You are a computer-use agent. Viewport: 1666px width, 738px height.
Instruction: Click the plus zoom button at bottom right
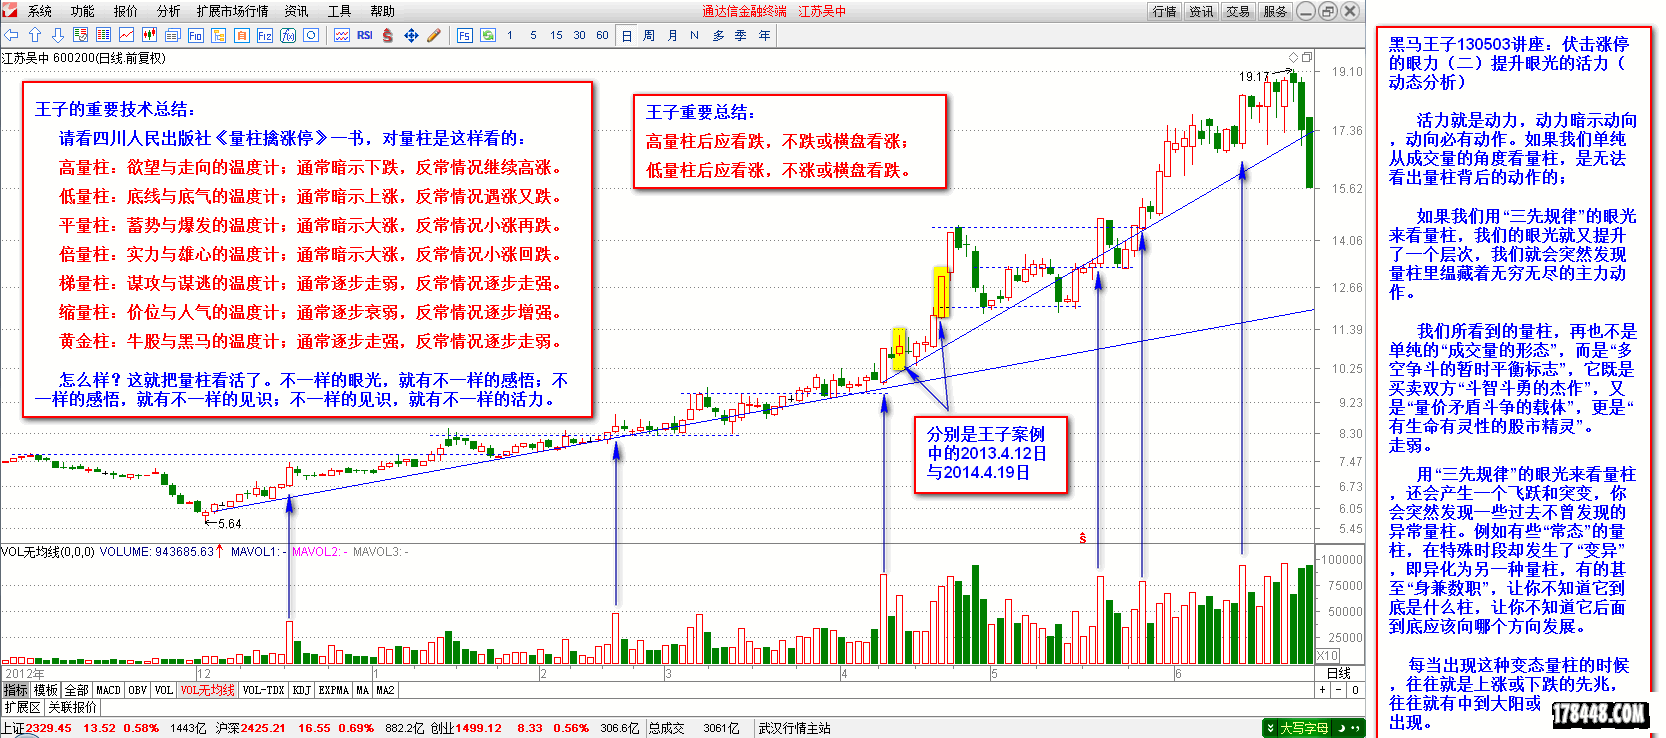point(1322,690)
